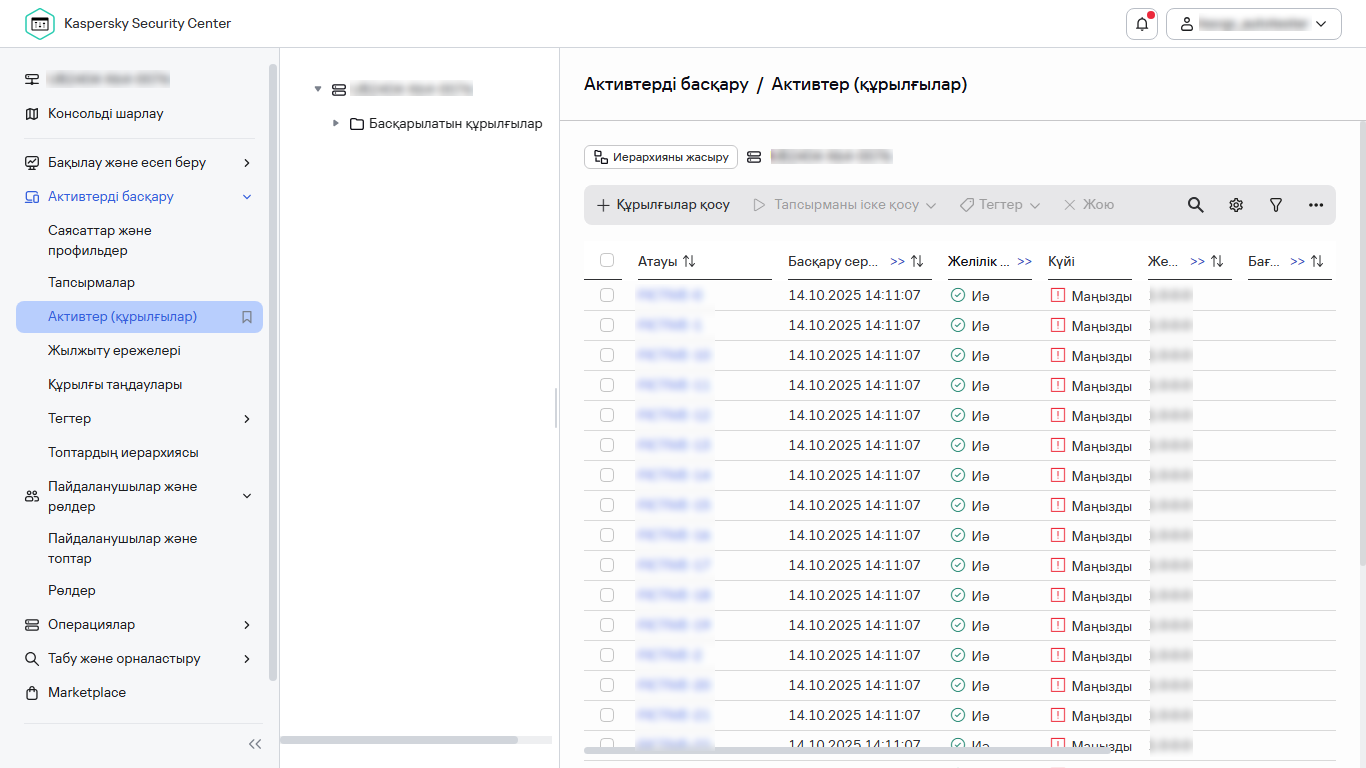Check the second device row checkbox
The height and width of the screenshot is (768, 1366).
point(607,325)
